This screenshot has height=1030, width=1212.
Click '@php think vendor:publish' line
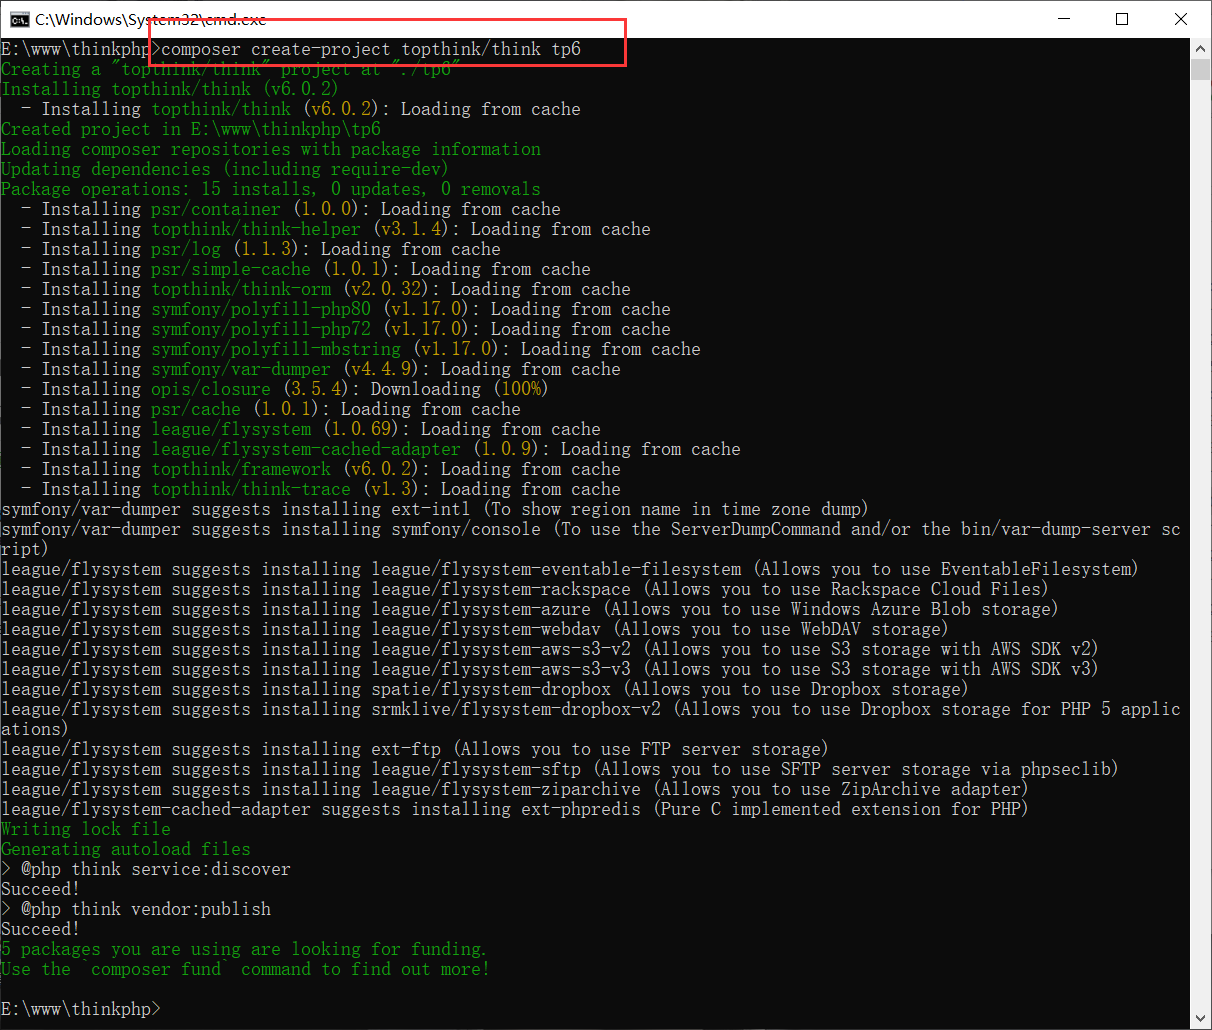(x=136, y=909)
